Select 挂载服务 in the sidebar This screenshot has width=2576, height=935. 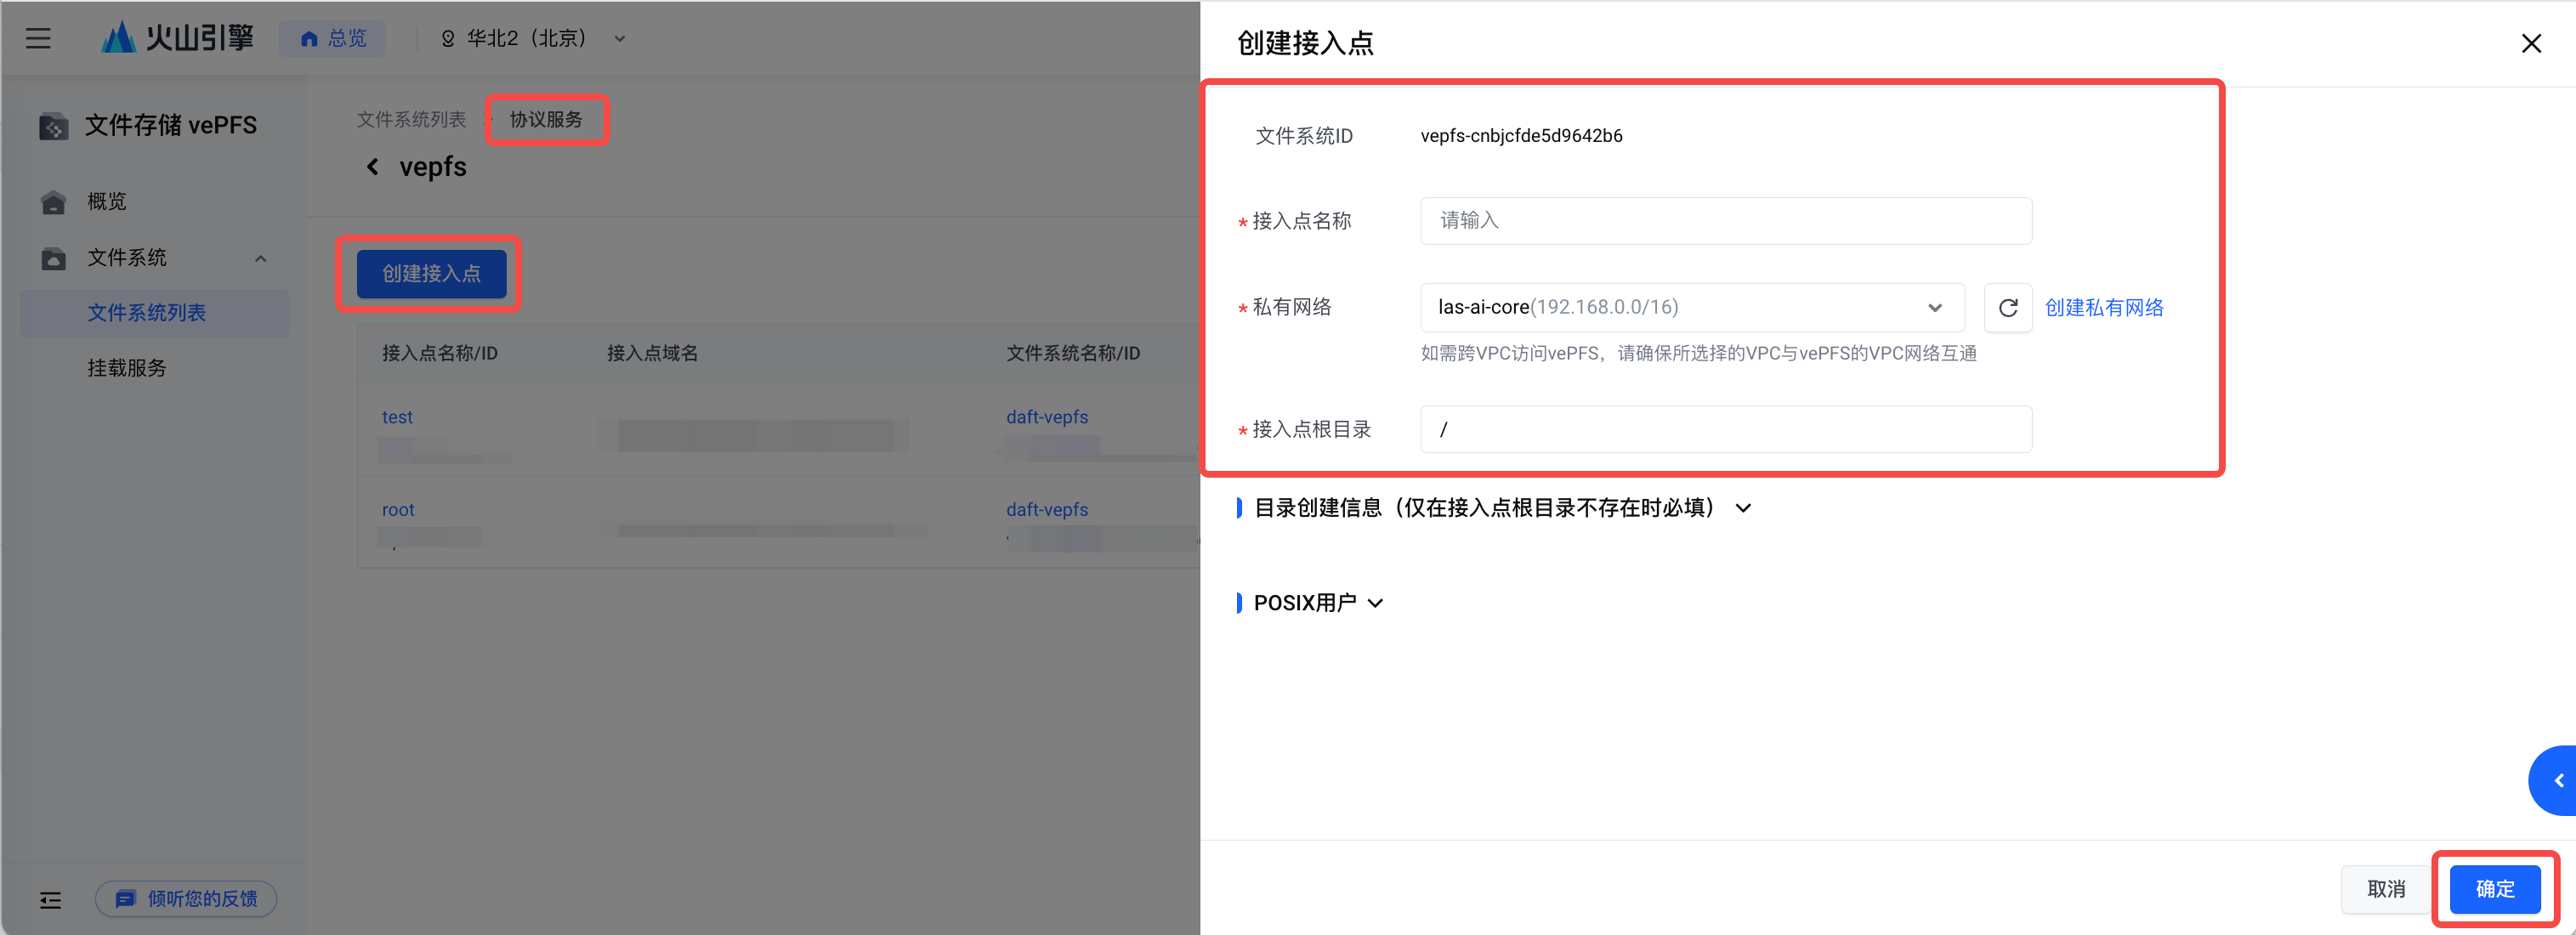(x=127, y=368)
